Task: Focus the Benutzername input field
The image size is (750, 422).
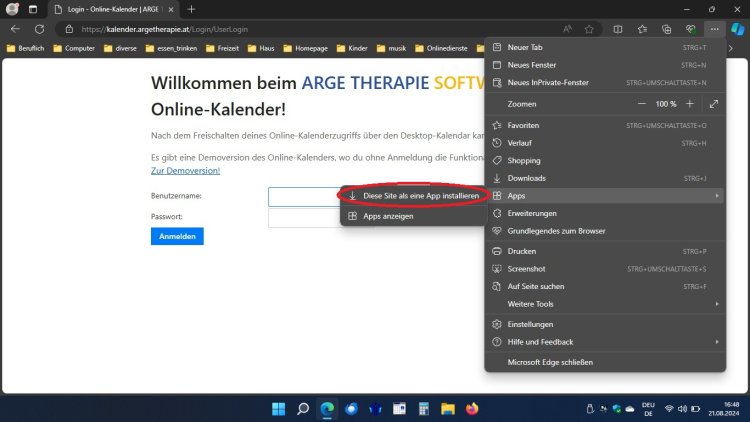Action: click(x=304, y=197)
